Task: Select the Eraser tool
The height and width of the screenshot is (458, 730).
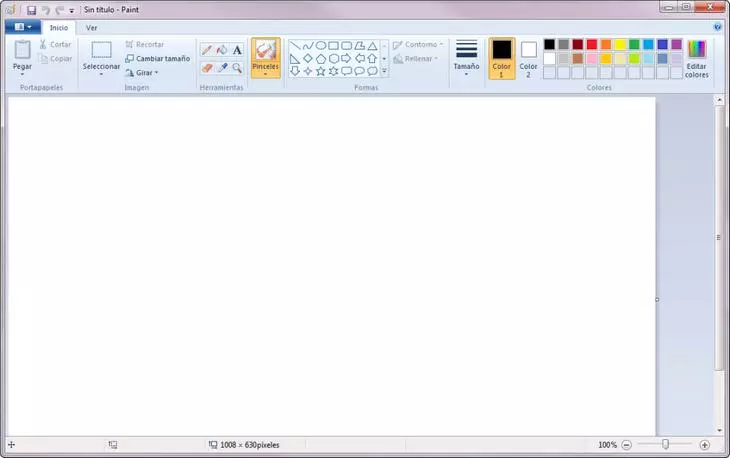Action: [207, 68]
